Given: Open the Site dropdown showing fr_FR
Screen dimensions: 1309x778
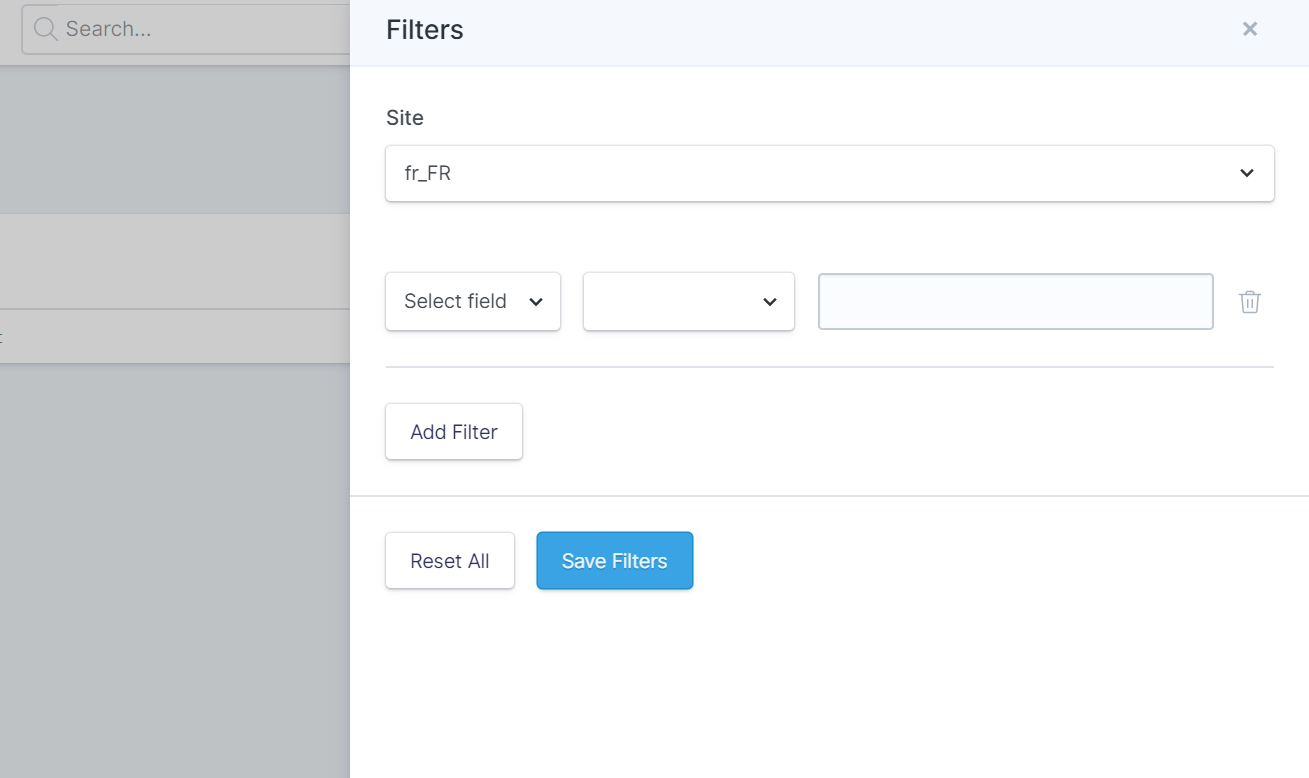Looking at the screenshot, I should [x=830, y=172].
